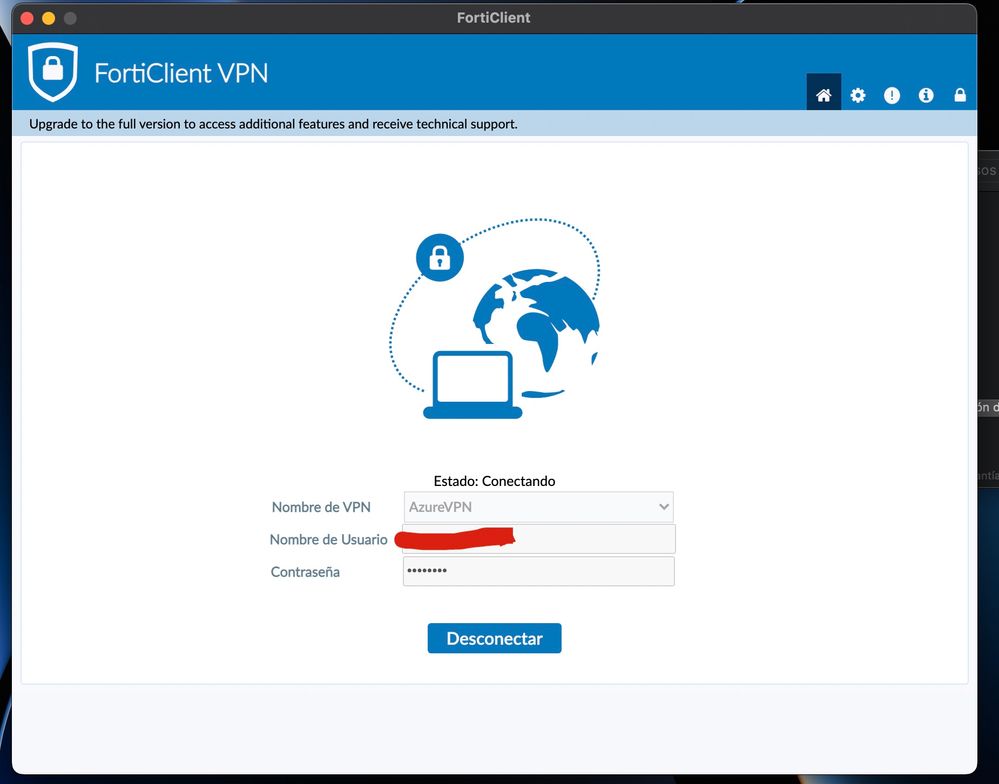Click the Nombre de Usuario label

pyautogui.click(x=328, y=539)
